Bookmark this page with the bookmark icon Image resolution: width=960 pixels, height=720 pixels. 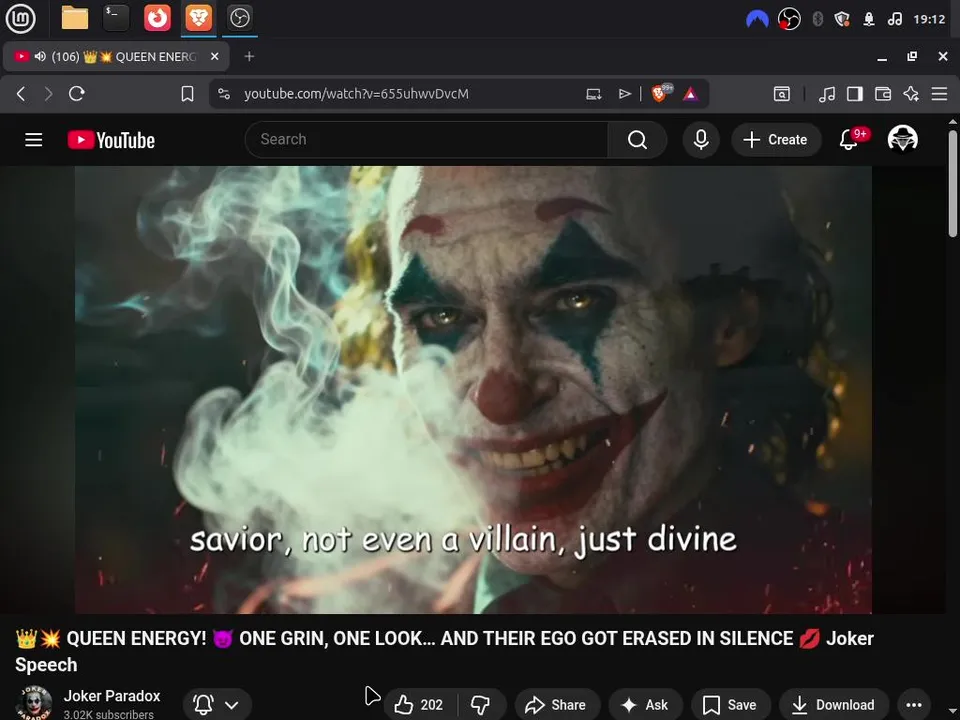coord(187,94)
